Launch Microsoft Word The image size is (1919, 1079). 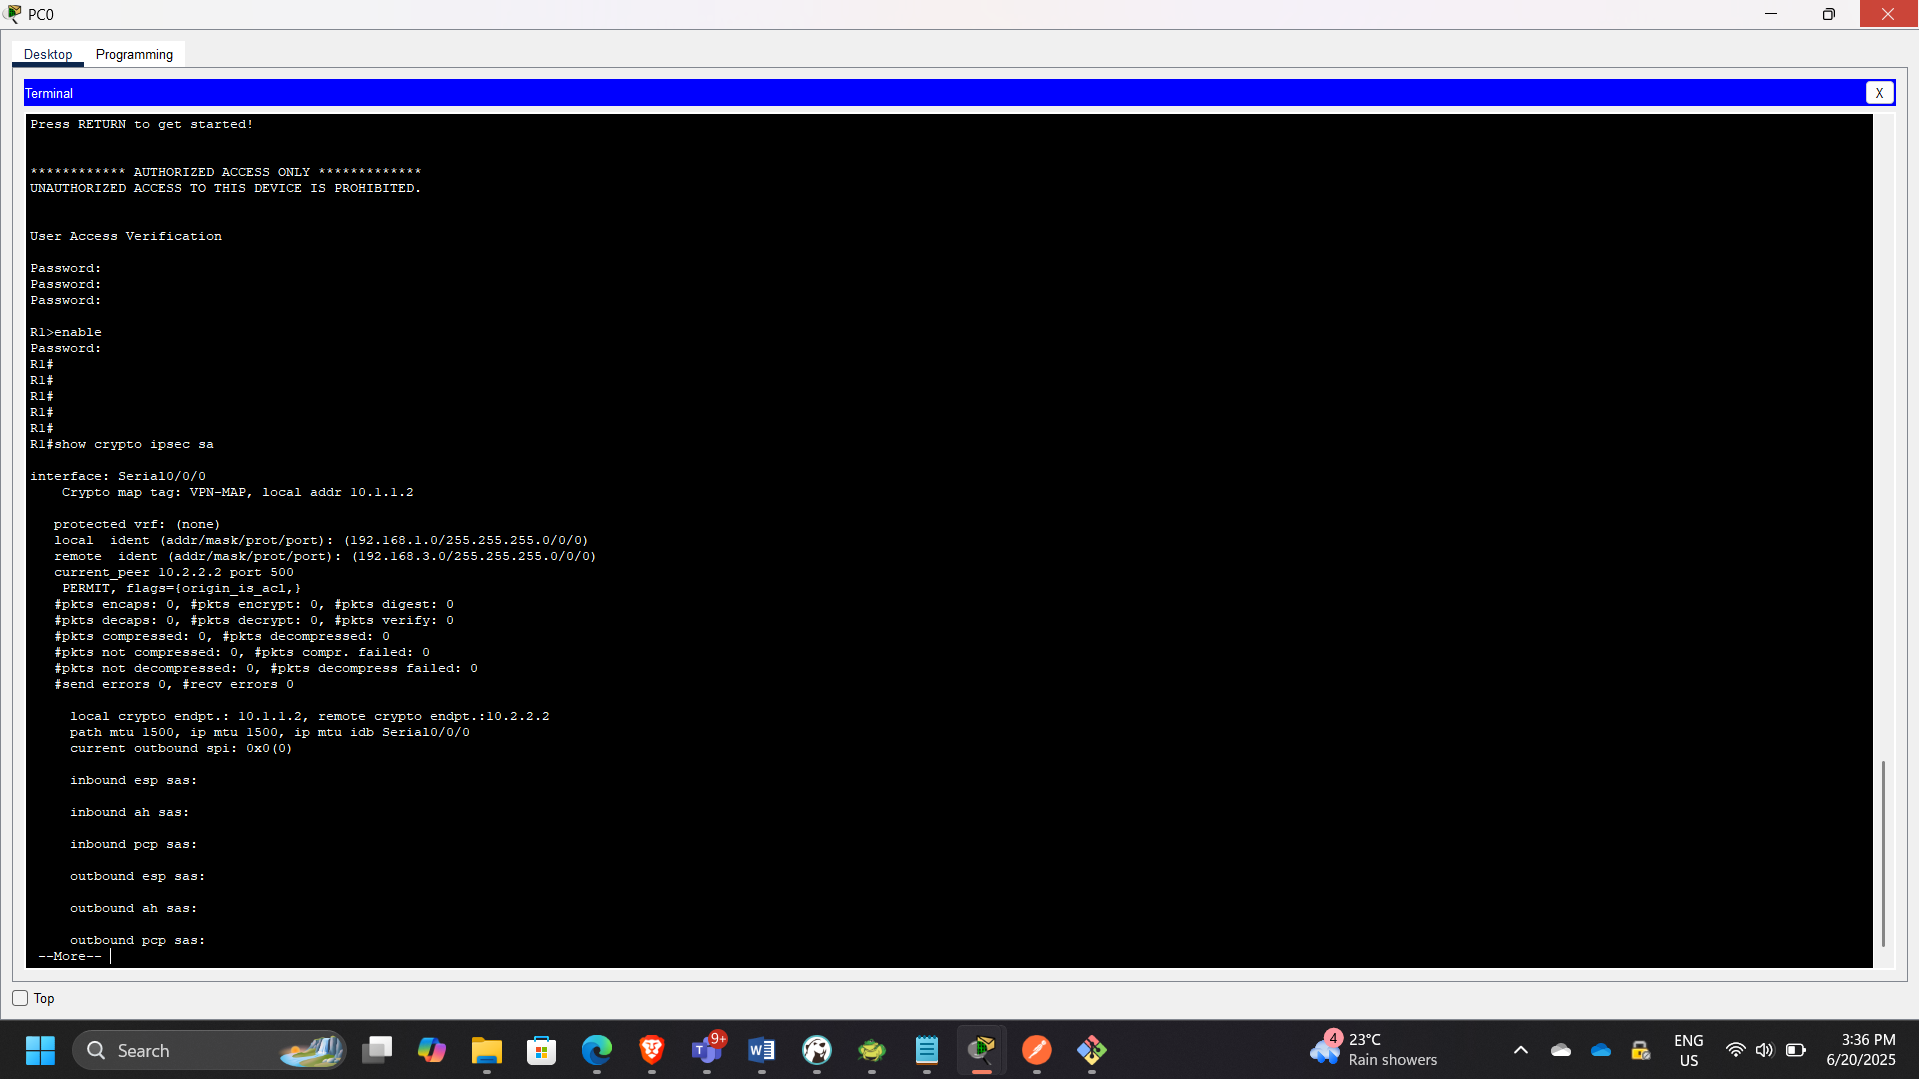(x=762, y=1050)
